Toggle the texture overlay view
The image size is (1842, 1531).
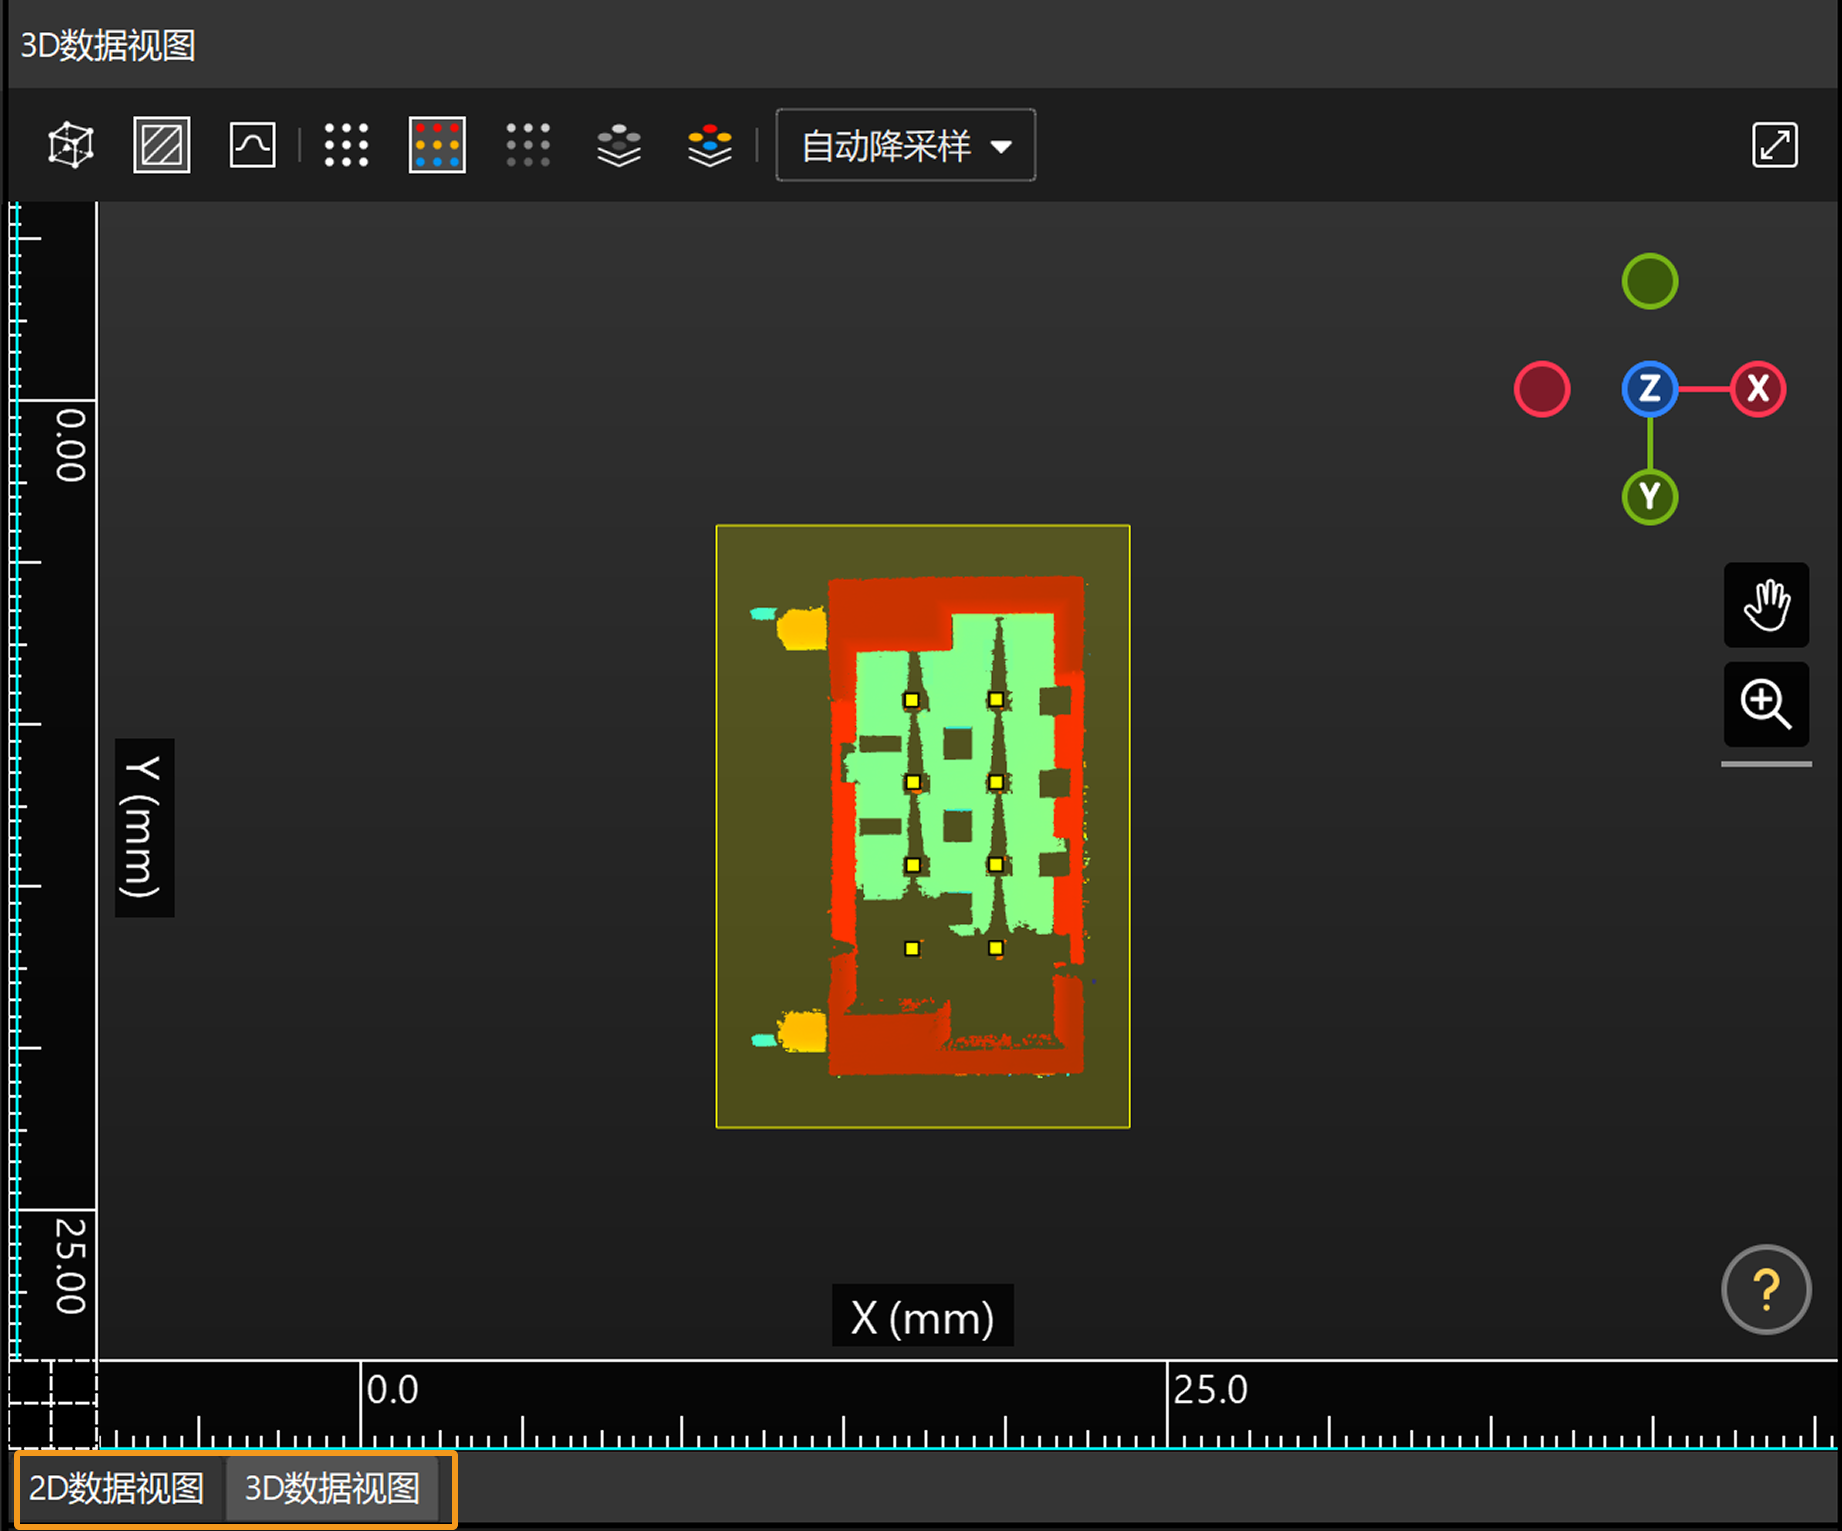160,144
